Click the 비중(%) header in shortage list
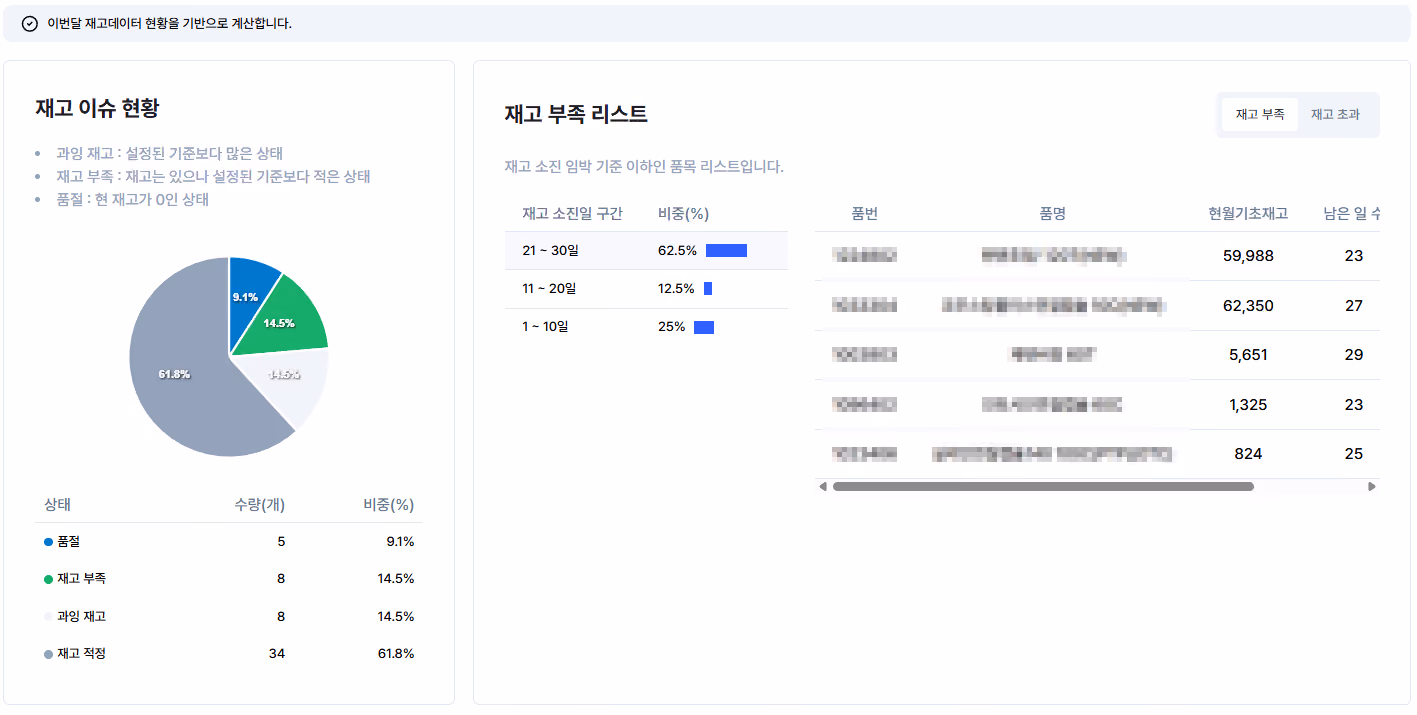Viewport: 1417px width, 715px height. tap(683, 213)
